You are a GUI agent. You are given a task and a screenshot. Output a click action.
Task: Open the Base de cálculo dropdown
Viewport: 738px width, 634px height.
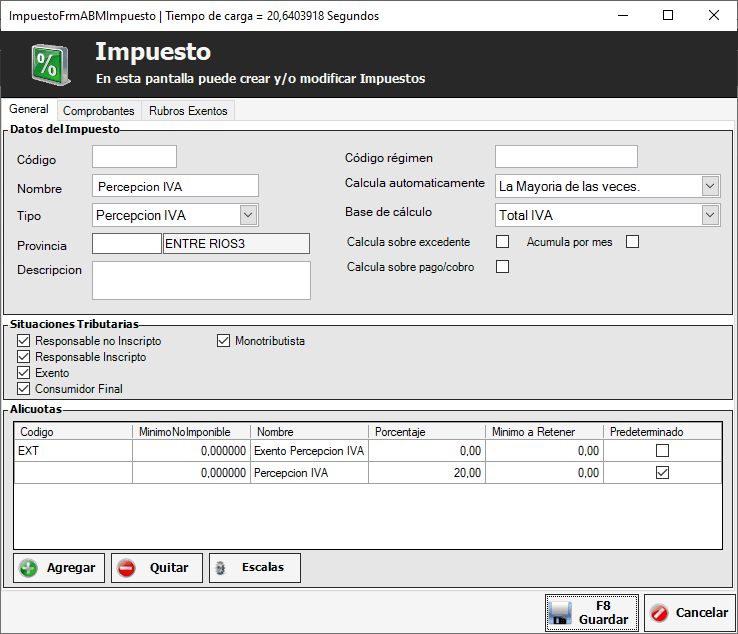(x=710, y=215)
